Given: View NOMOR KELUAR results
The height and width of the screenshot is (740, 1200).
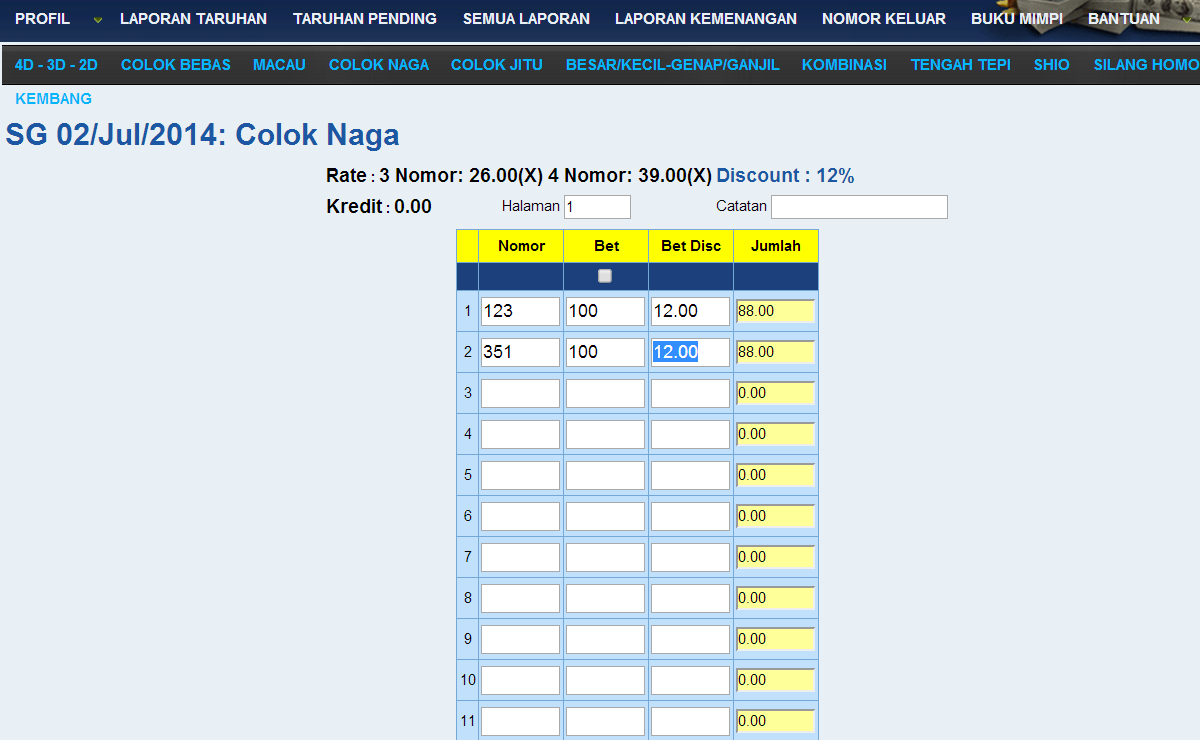Looking at the screenshot, I should (884, 19).
